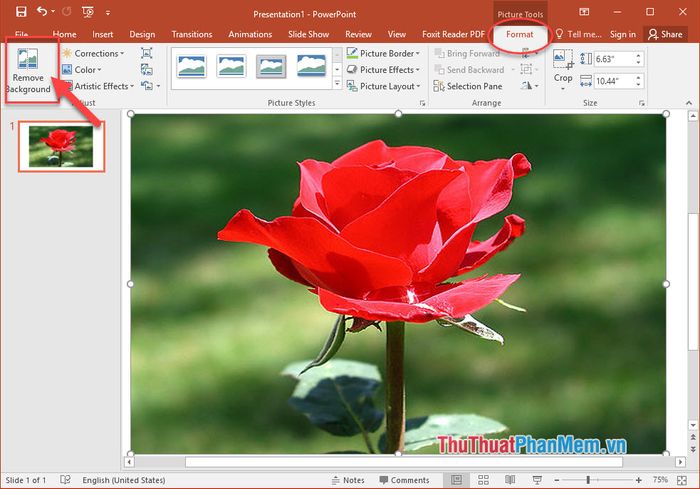Open the Slide Show tab

[x=308, y=34]
